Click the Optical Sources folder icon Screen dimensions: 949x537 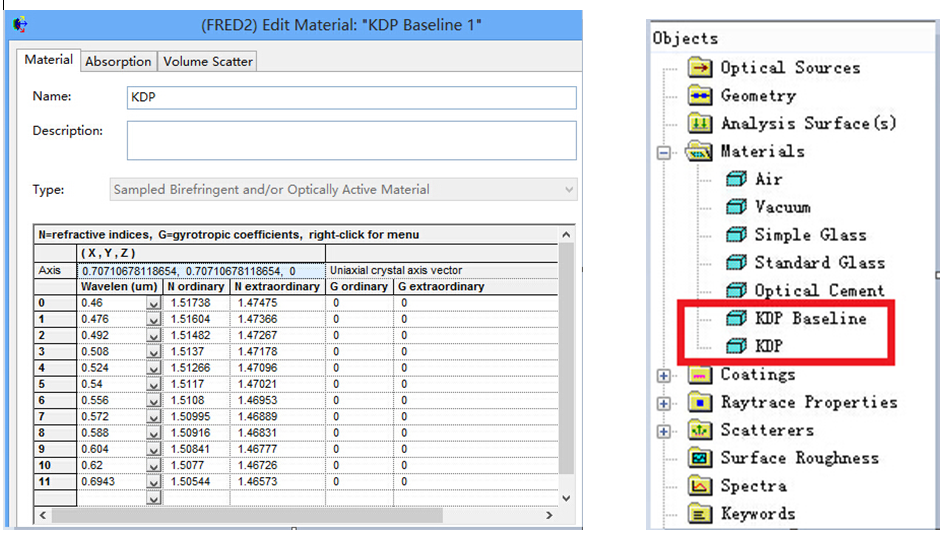click(x=700, y=68)
